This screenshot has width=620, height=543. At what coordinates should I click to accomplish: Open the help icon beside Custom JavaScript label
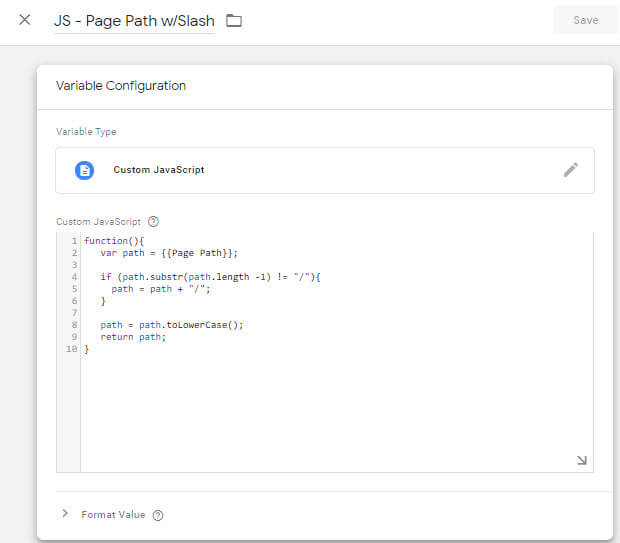[153, 222]
